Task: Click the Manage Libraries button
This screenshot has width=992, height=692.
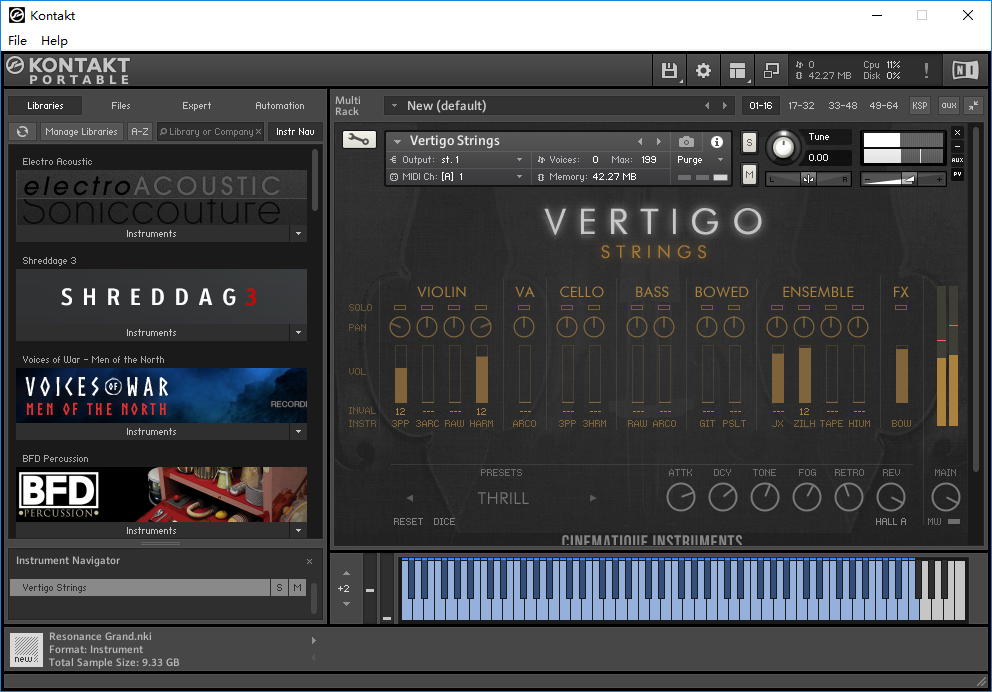Action: click(82, 132)
